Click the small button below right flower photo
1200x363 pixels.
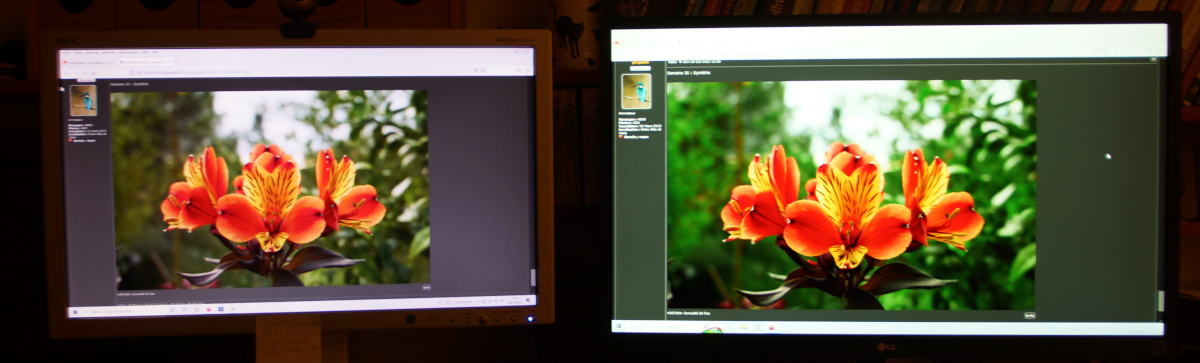pyautogui.click(x=1029, y=314)
